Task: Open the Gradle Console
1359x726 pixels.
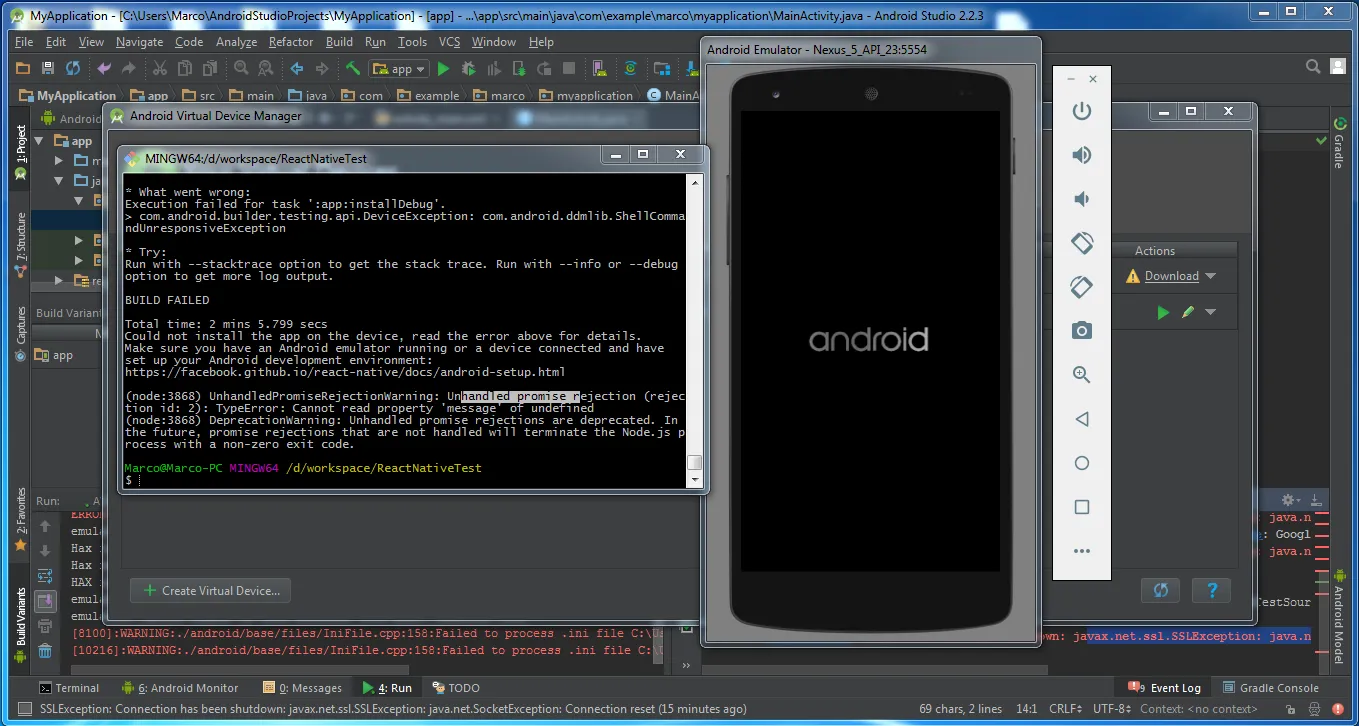Action: pyautogui.click(x=1270, y=688)
